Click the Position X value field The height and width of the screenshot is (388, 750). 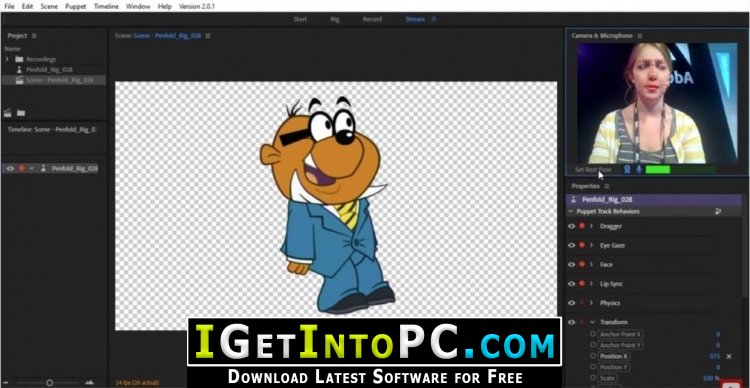click(714, 356)
